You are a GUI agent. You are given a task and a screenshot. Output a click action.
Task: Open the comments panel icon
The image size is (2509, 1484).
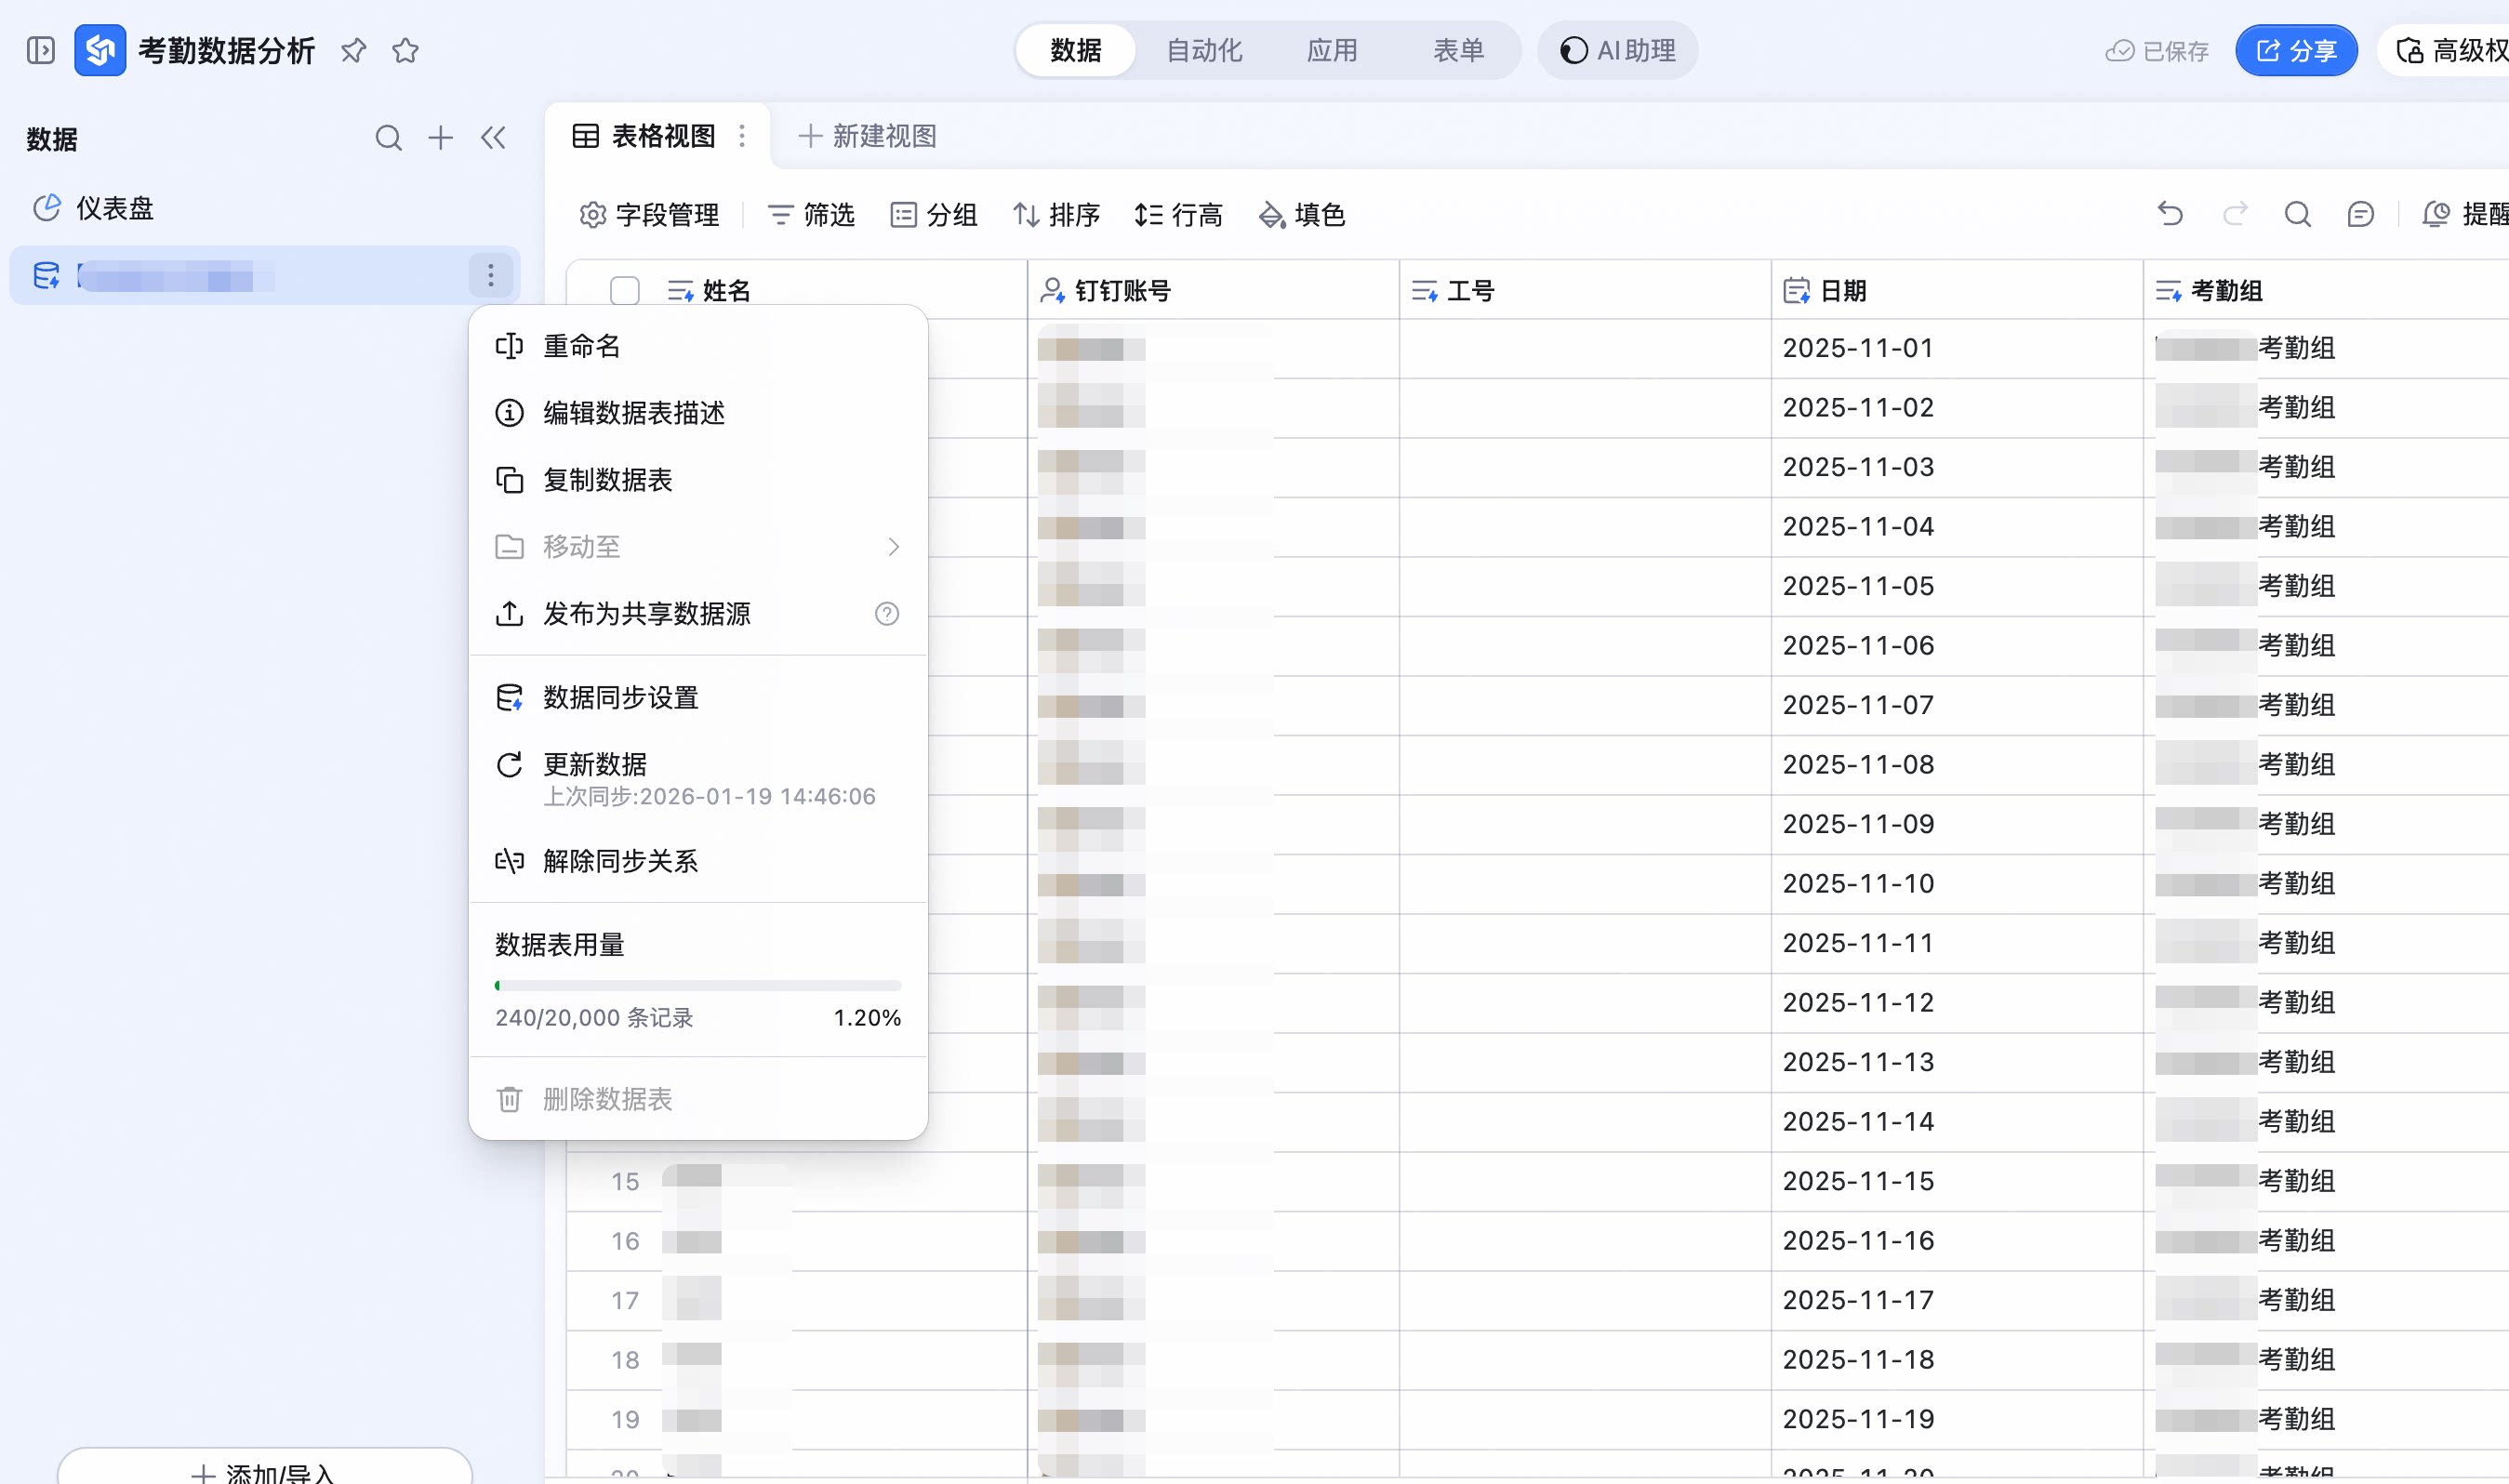(2360, 214)
